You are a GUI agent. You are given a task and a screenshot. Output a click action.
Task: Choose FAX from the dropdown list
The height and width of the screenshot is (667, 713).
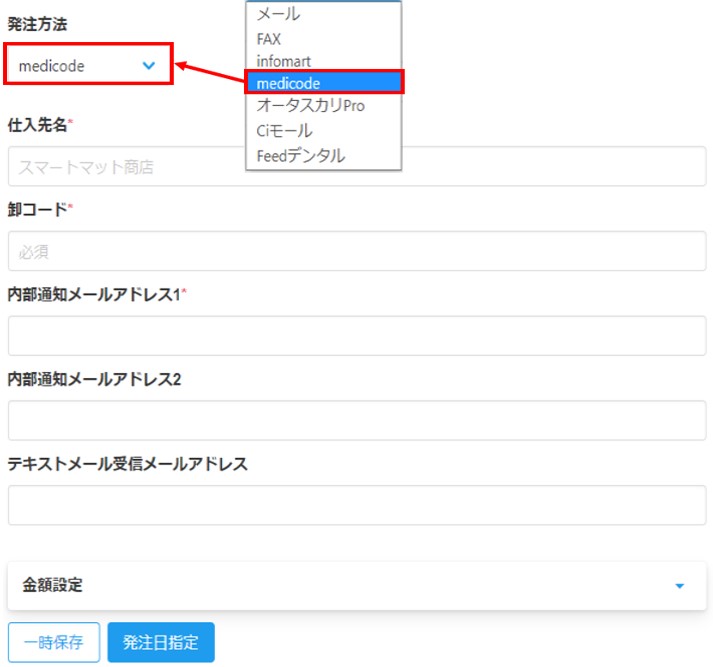(323, 39)
